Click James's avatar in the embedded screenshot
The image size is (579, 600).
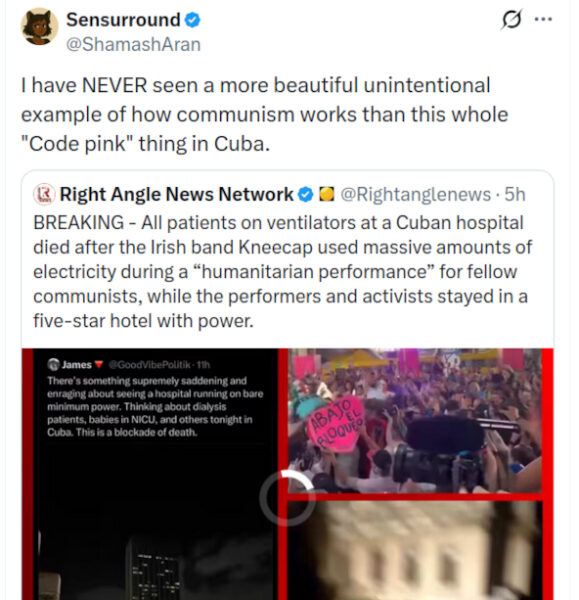tap(53, 364)
